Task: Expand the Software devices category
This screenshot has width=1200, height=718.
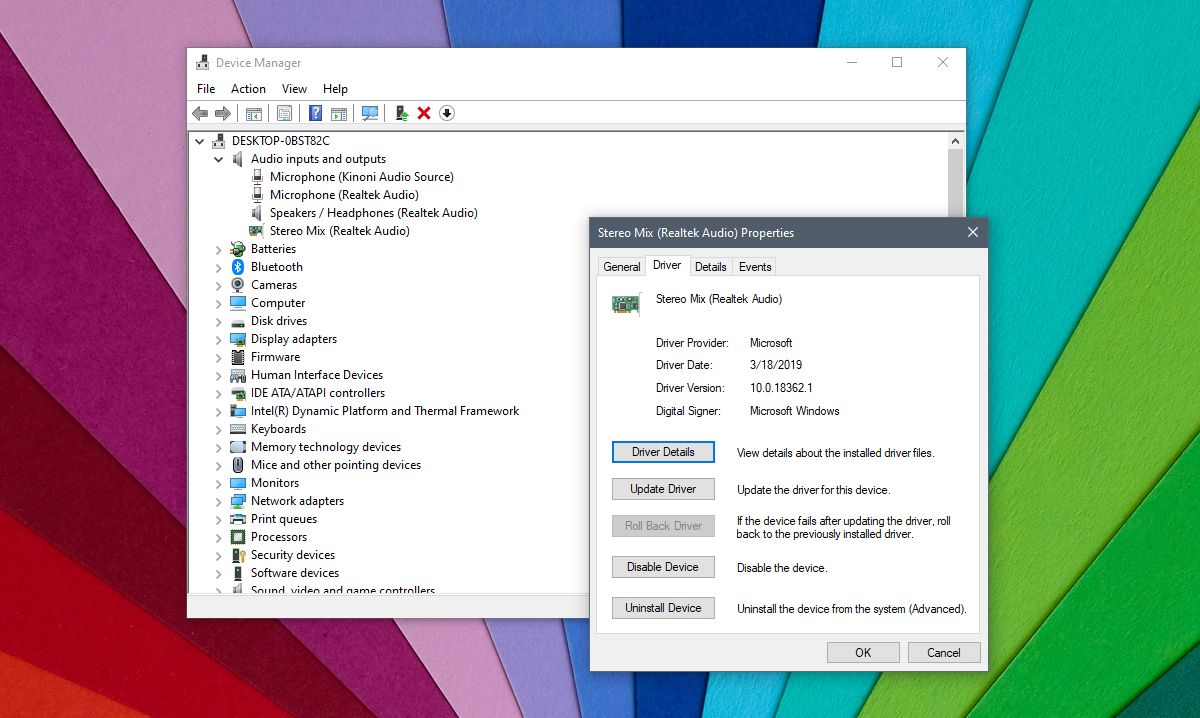Action: point(219,573)
